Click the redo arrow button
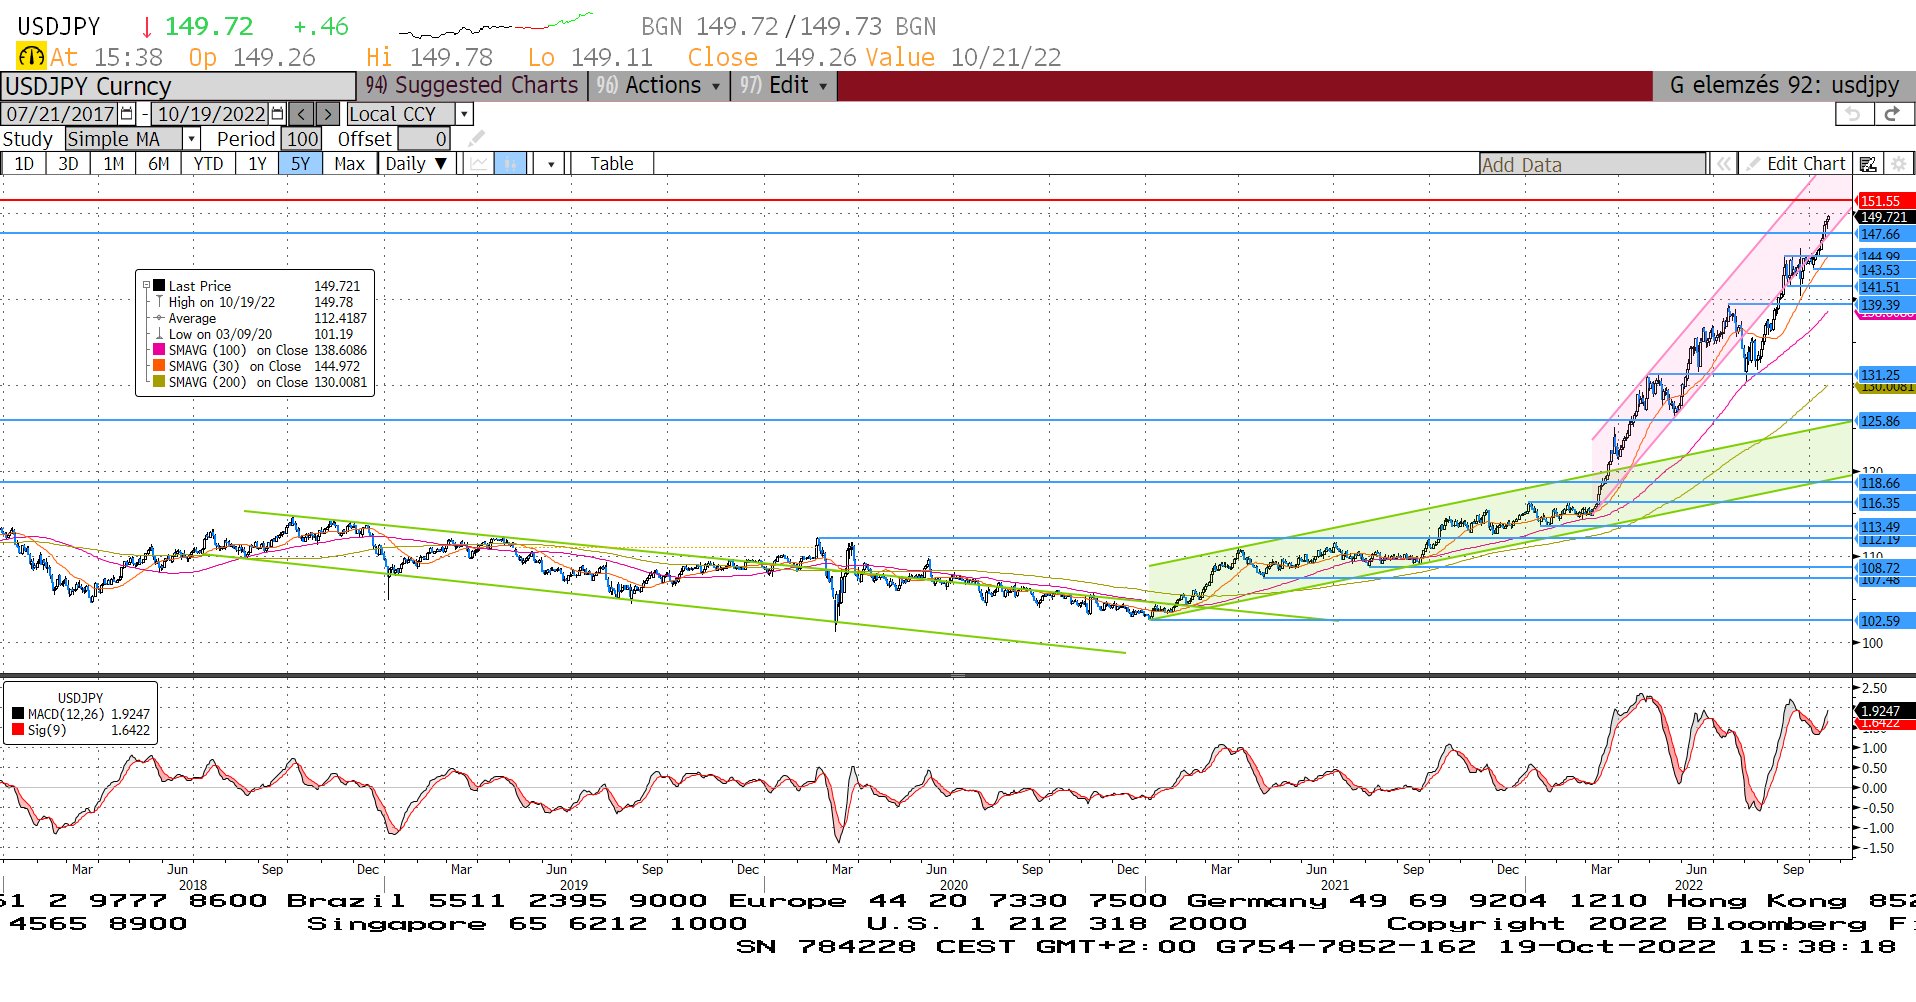The height and width of the screenshot is (1002, 1916). [x=1892, y=114]
